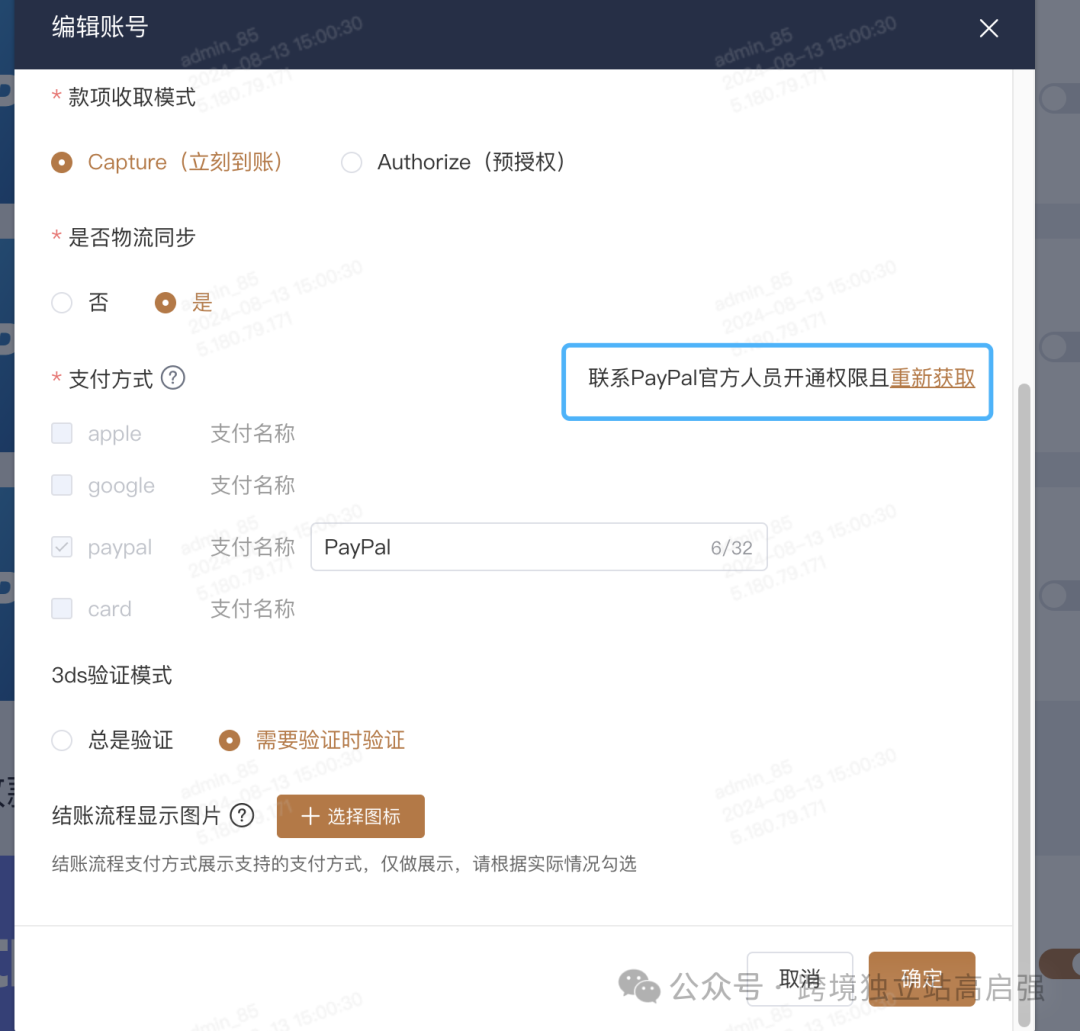This screenshot has height=1031, width=1080.
Task: Click the 支付名称 label beside card
Action: tap(253, 608)
